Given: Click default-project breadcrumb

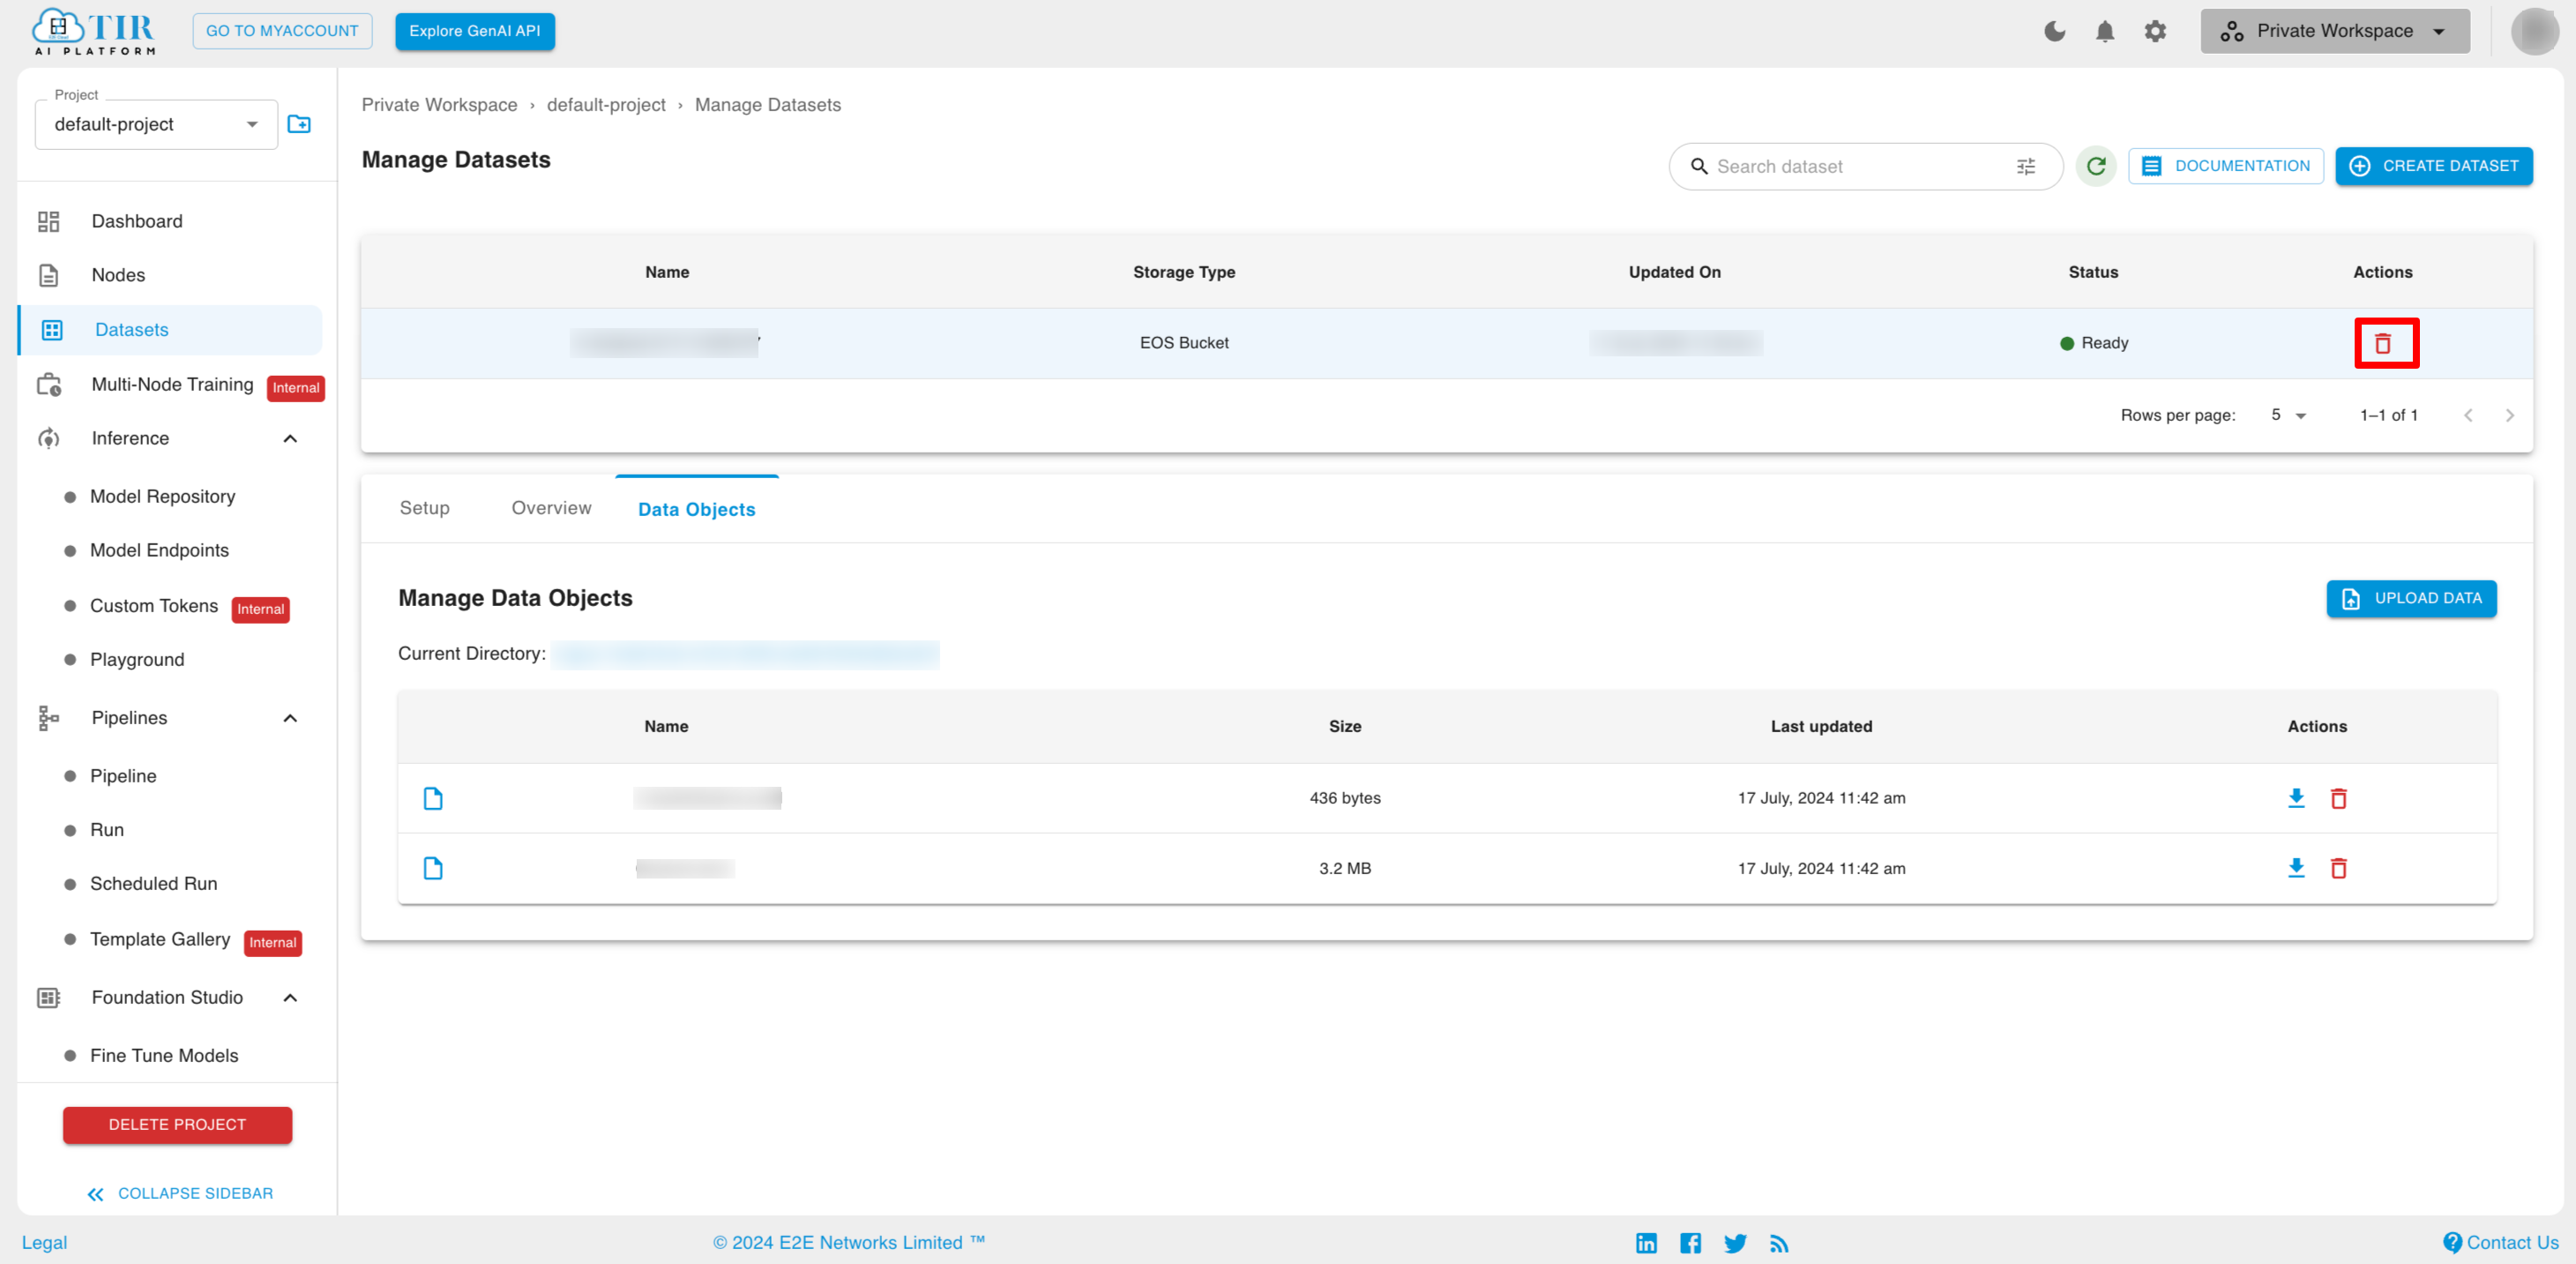Looking at the screenshot, I should click(x=606, y=105).
